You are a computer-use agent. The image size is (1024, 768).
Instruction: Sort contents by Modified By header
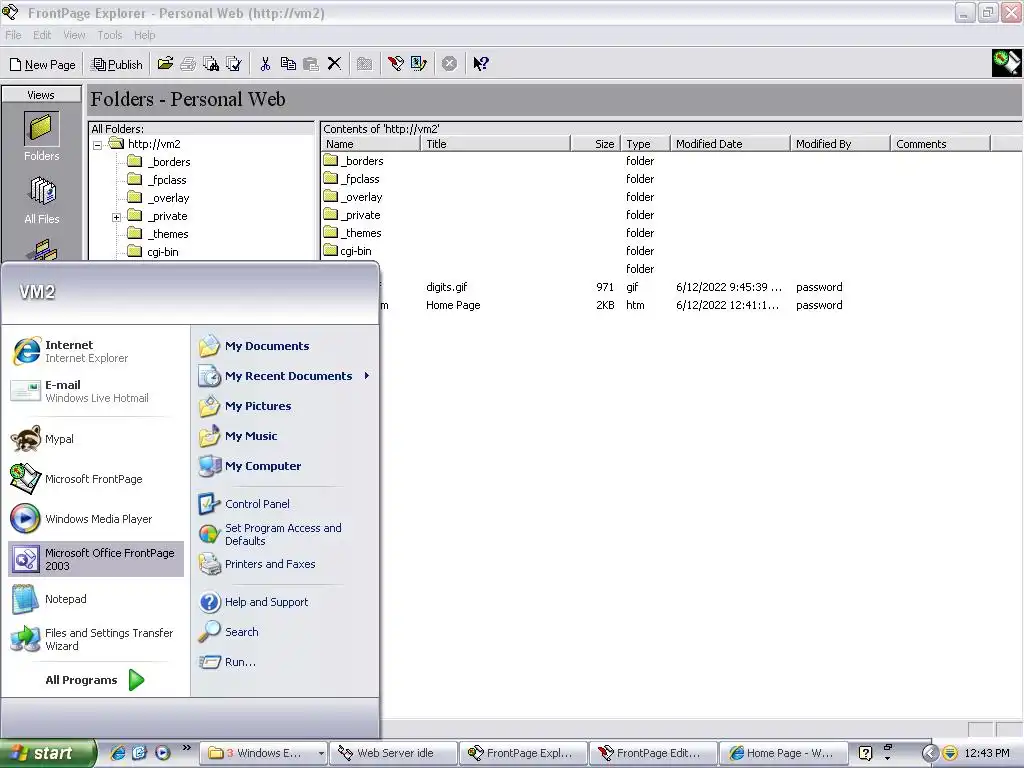840,144
